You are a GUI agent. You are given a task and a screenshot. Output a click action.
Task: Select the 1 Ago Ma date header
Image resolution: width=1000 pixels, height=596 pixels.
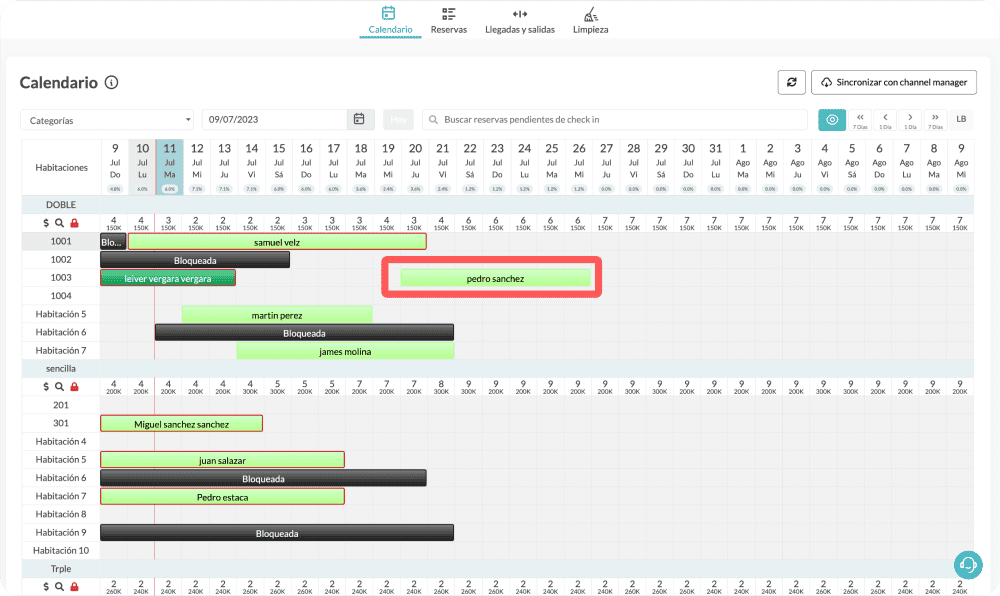tap(743, 167)
